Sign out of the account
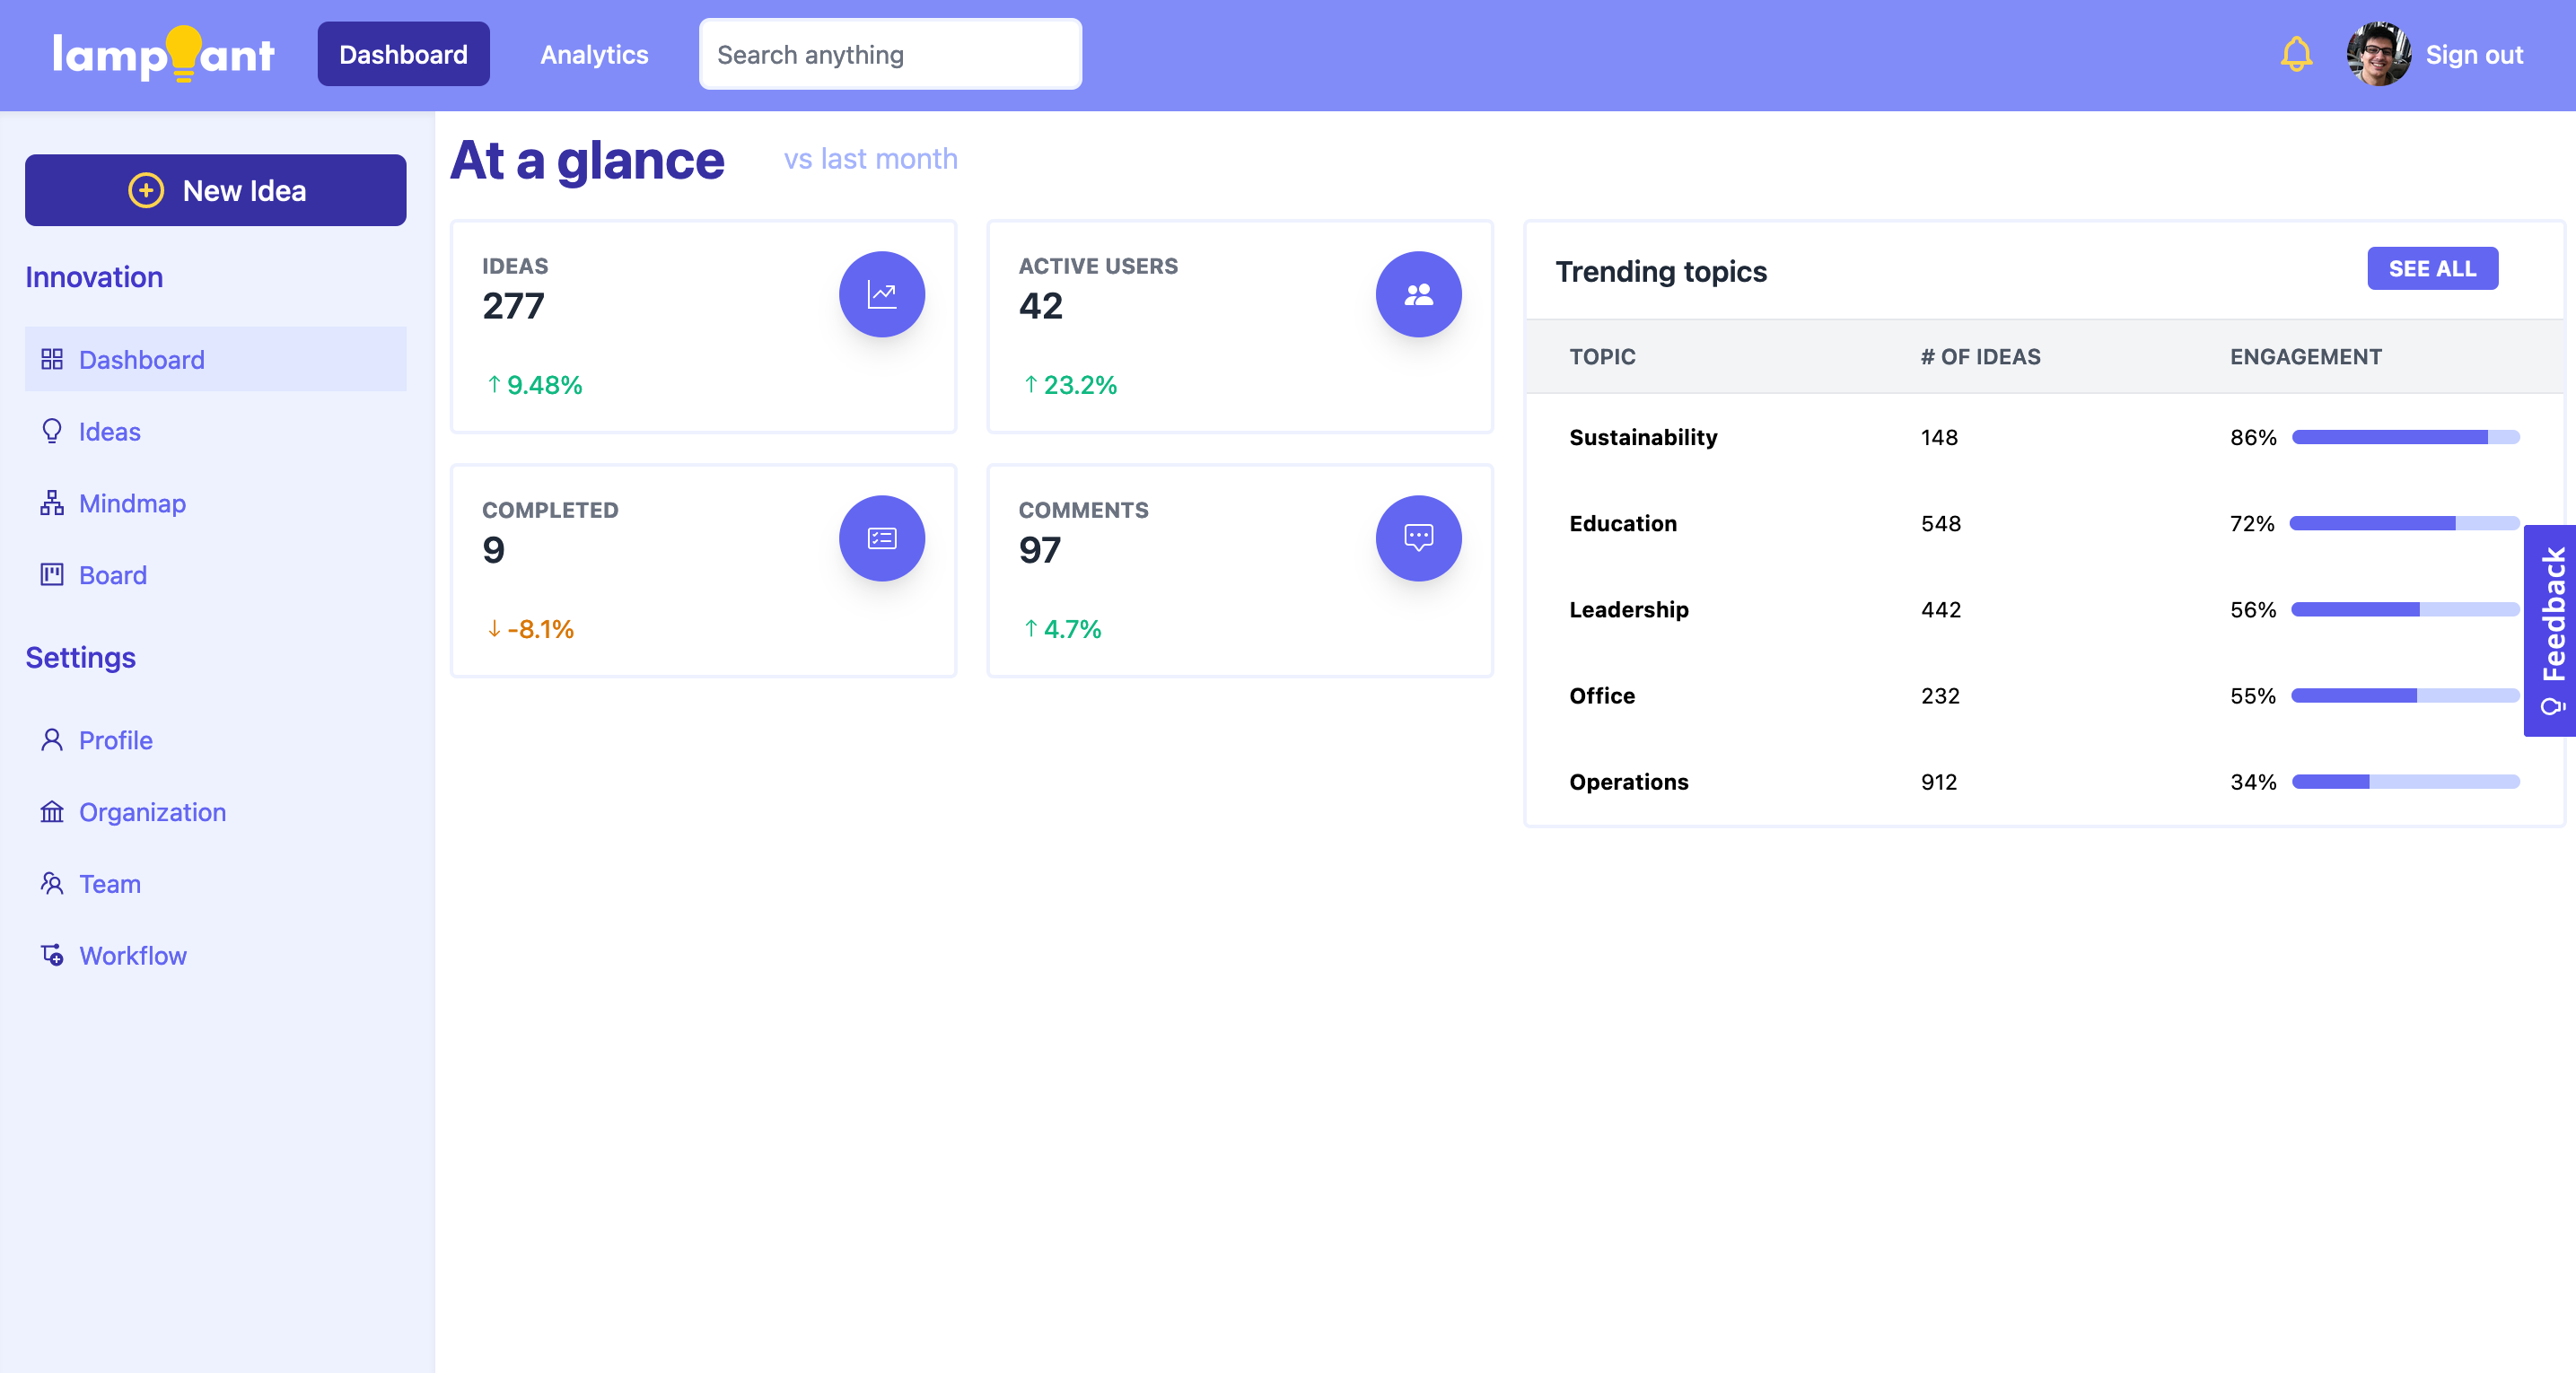Viewport: 2576px width, 1373px height. tap(2474, 55)
